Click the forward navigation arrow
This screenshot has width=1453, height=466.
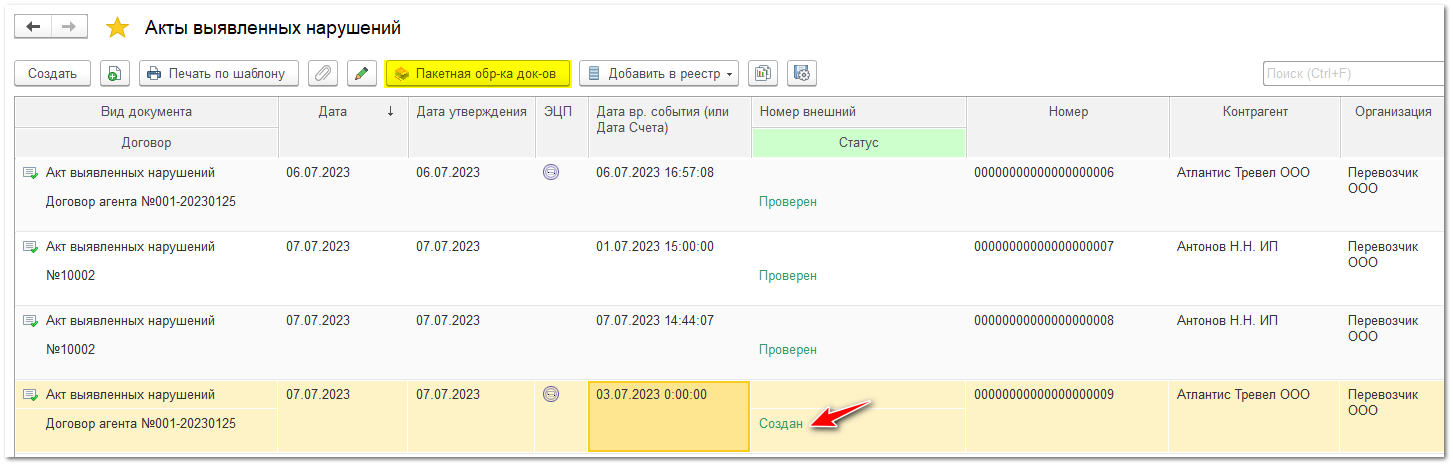(x=69, y=27)
